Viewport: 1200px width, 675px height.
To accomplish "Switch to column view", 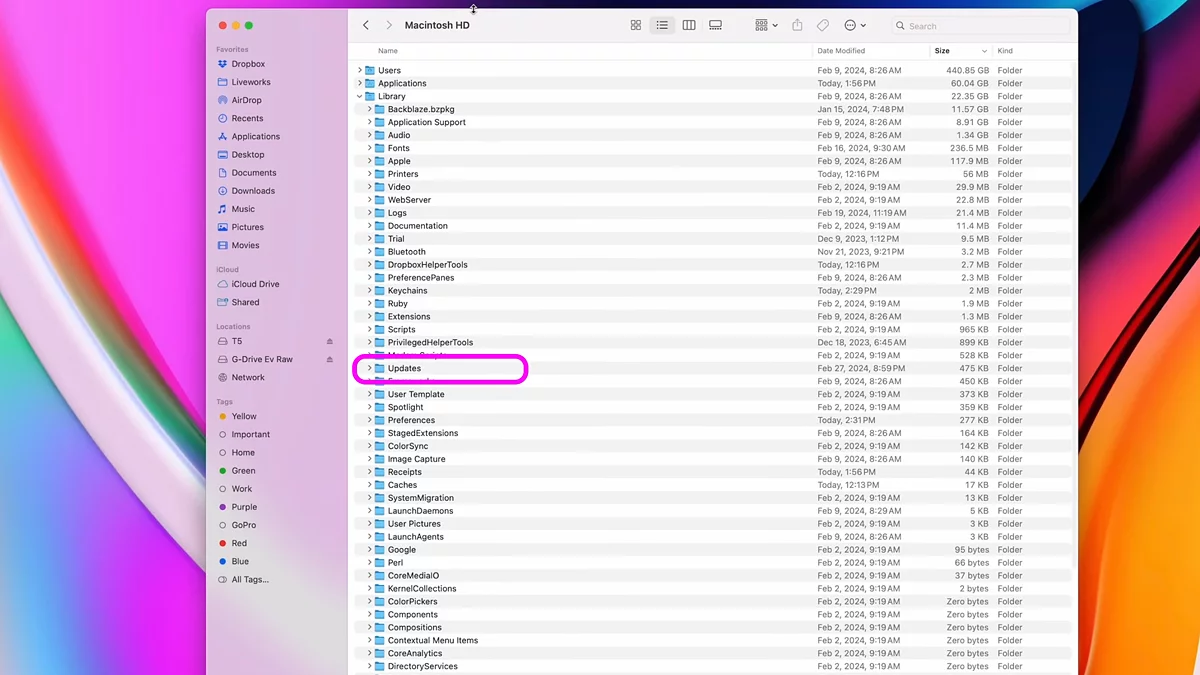I will pyautogui.click(x=689, y=25).
